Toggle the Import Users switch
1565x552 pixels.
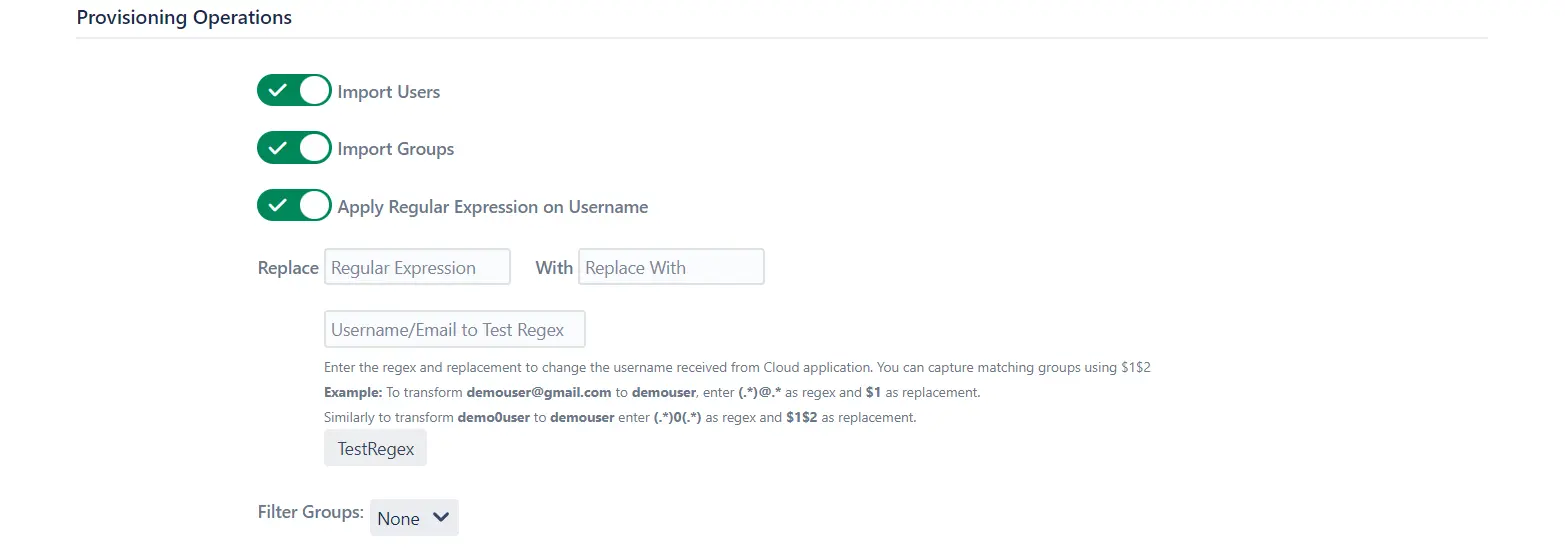[294, 91]
